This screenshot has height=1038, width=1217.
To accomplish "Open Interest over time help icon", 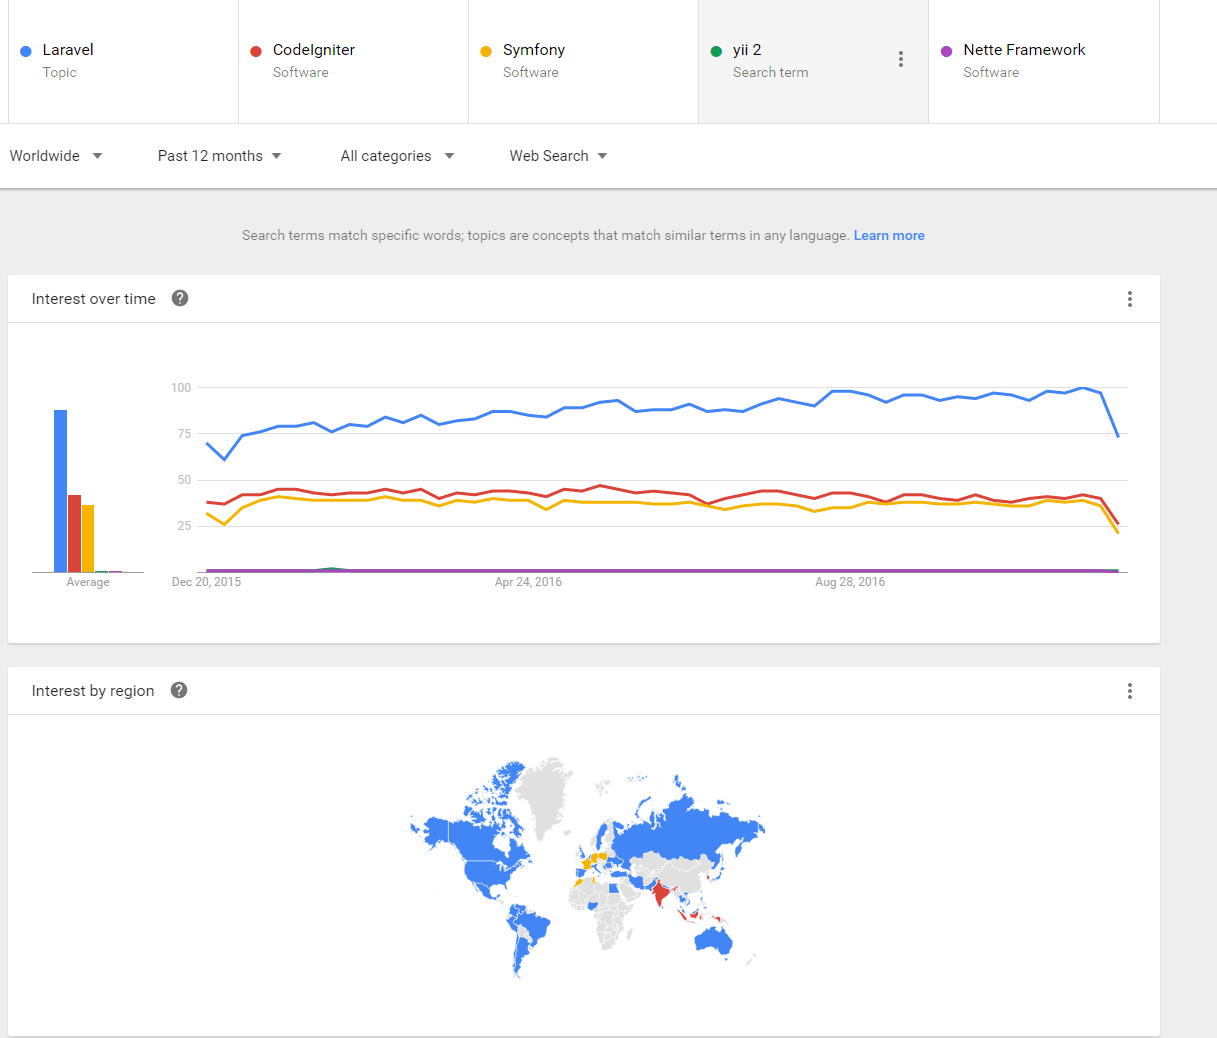I will (x=180, y=298).
